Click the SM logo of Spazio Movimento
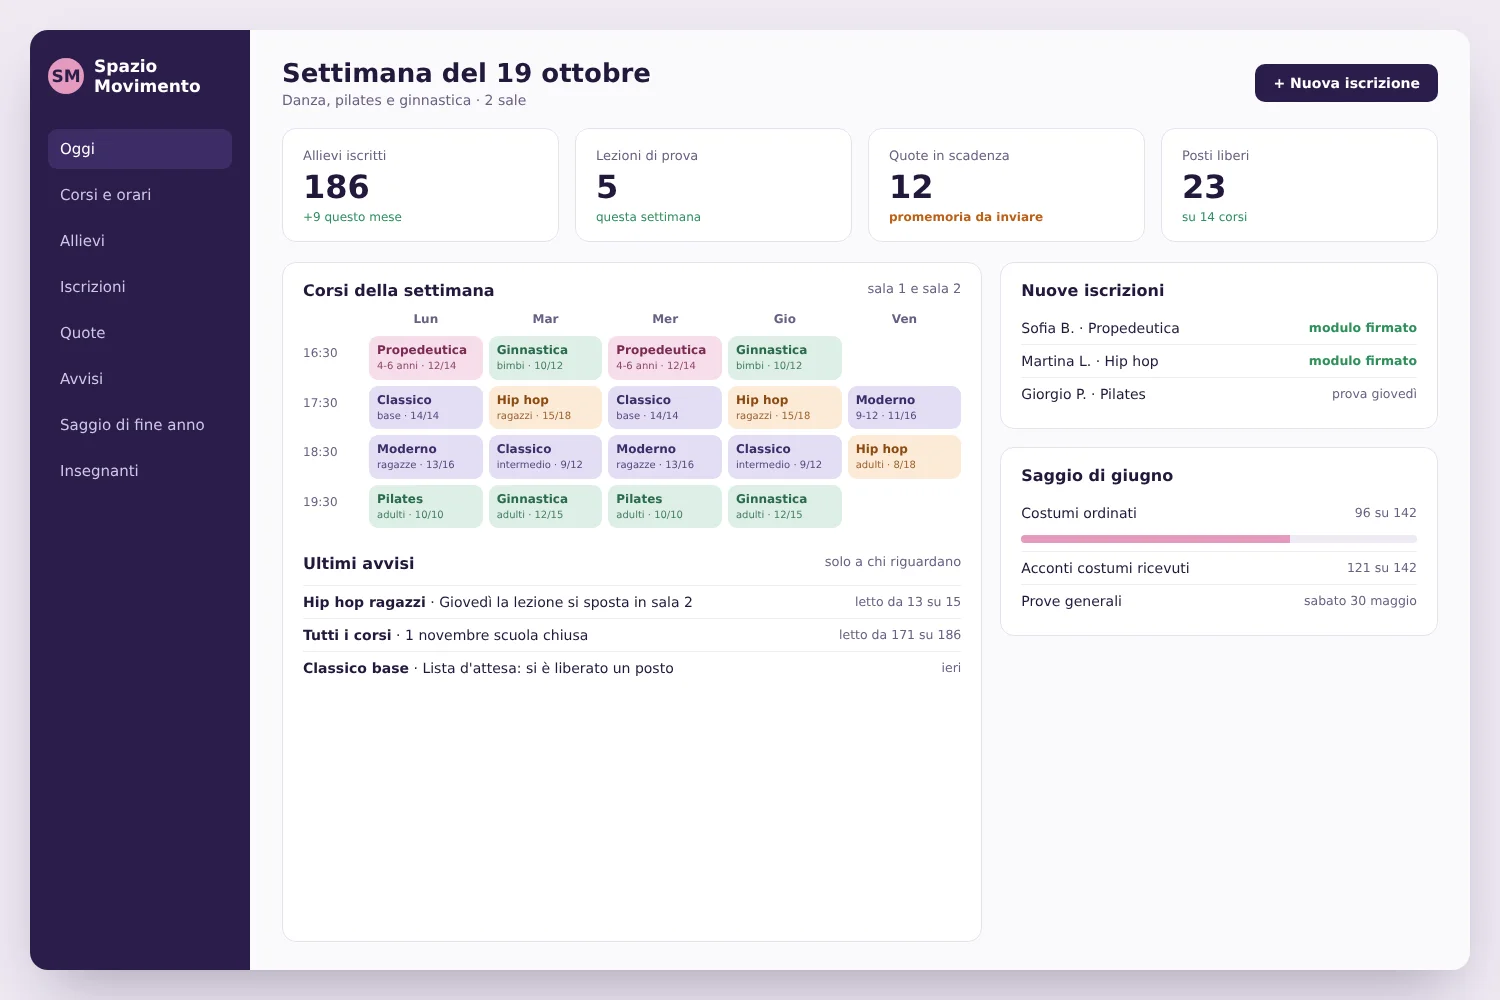 click(66, 76)
